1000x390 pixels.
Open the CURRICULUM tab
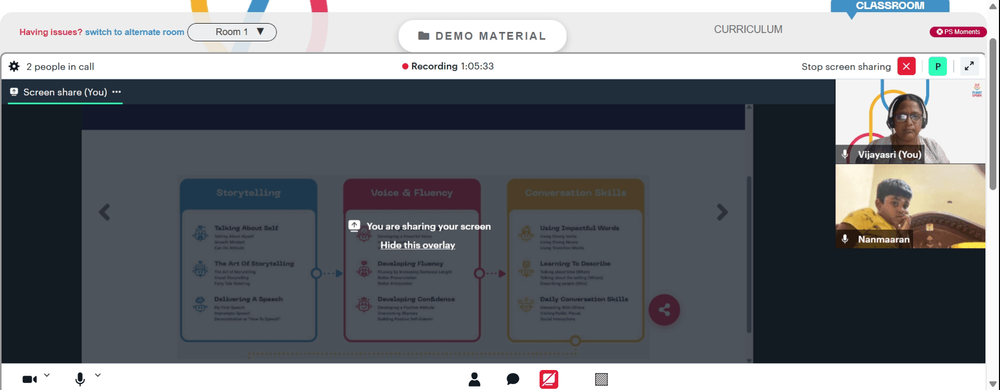(748, 29)
